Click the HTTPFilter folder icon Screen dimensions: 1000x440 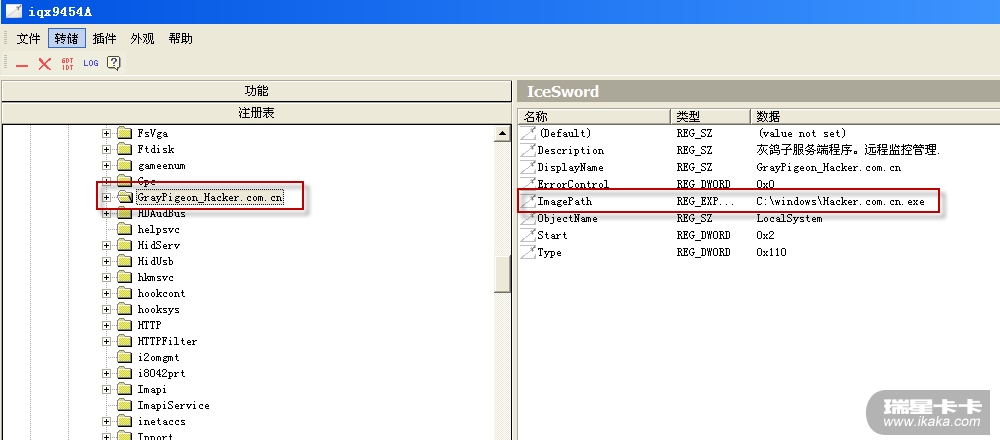(x=124, y=341)
